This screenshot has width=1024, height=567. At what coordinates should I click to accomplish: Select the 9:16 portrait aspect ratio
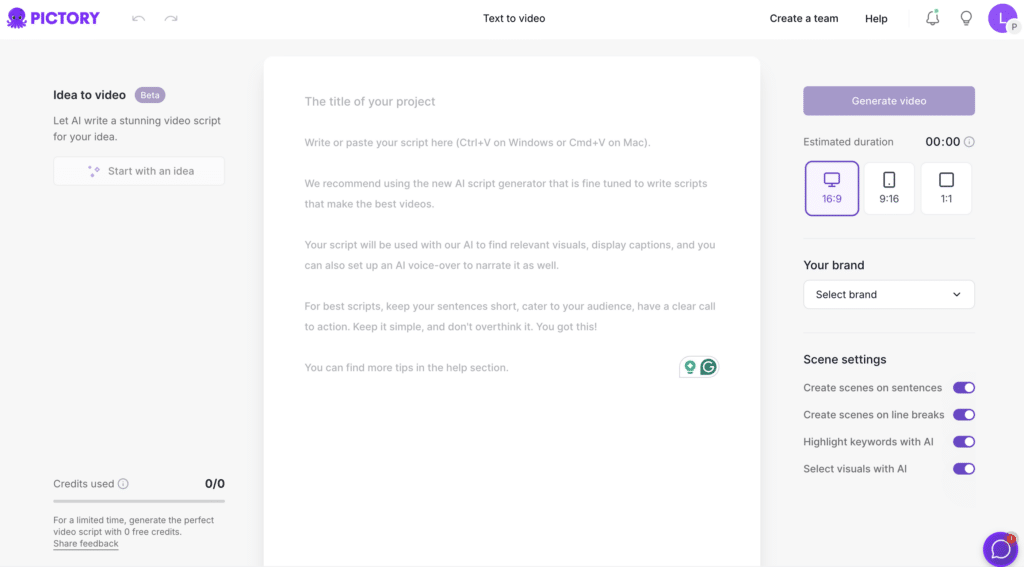point(889,189)
